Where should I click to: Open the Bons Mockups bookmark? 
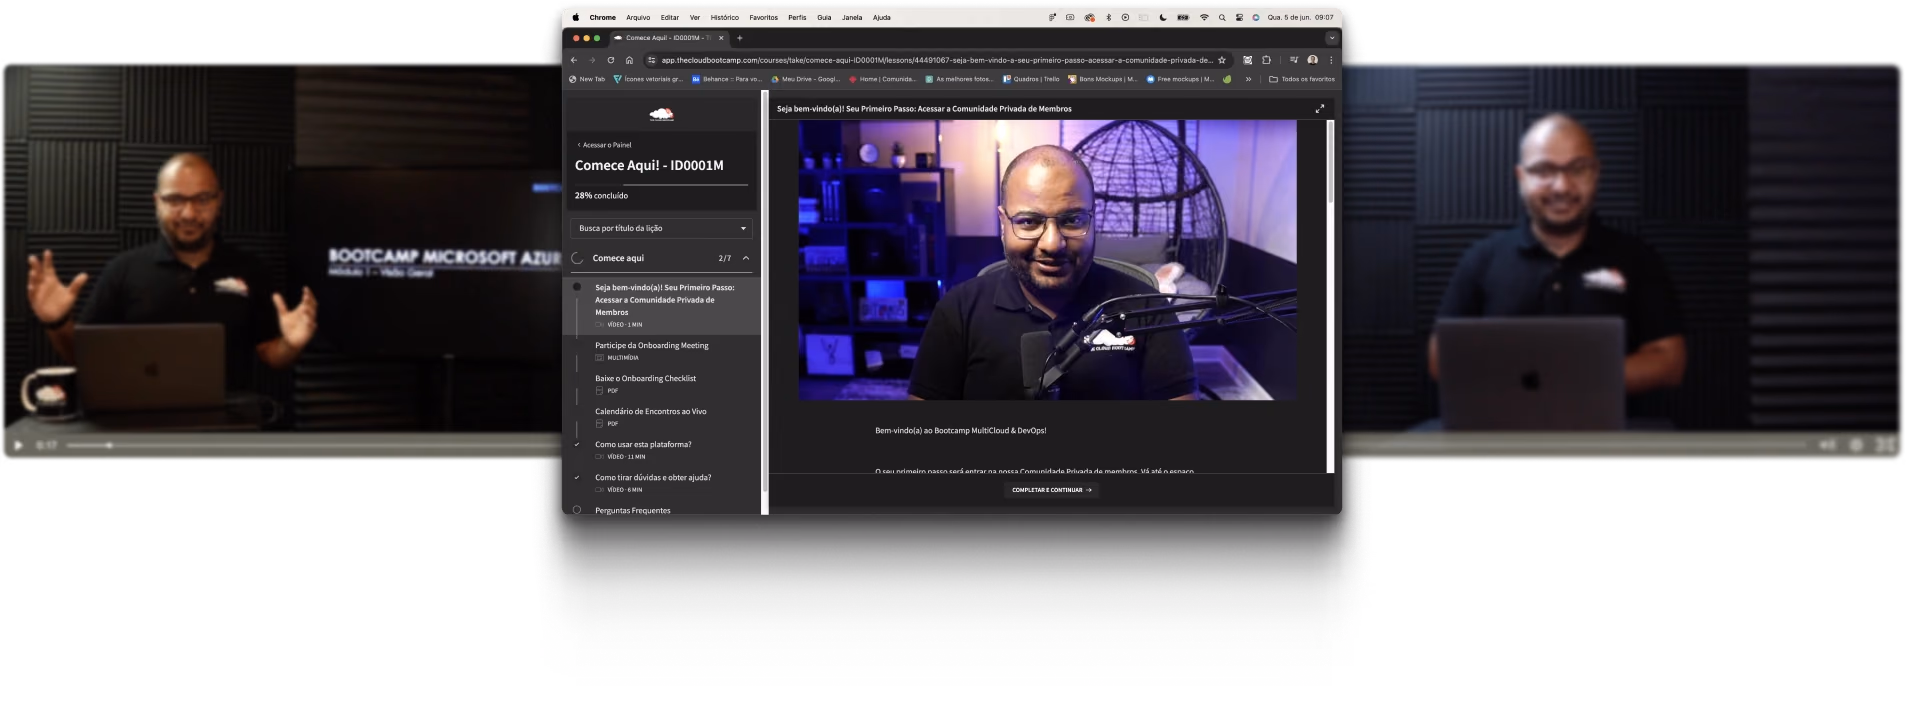pyautogui.click(x=1103, y=79)
